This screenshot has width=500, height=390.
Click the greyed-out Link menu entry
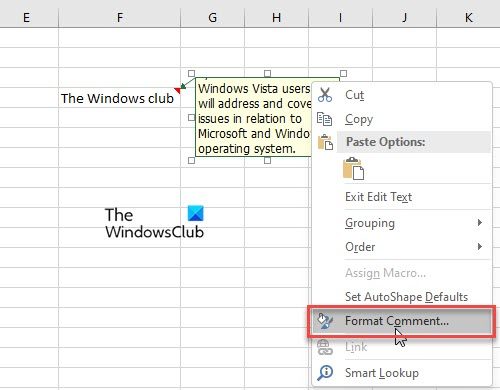[x=402, y=347]
